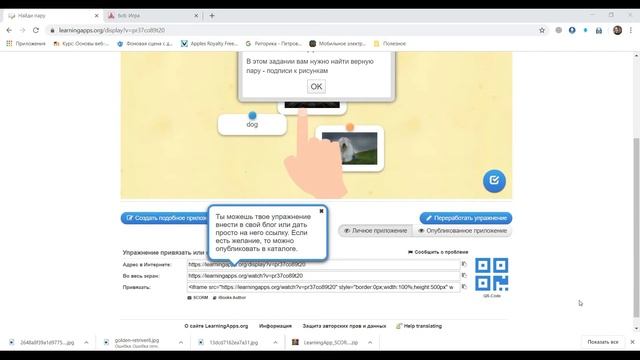The width and height of the screenshot is (640, 360).
Task: Click the SCORM download link
Action: pos(198,298)
